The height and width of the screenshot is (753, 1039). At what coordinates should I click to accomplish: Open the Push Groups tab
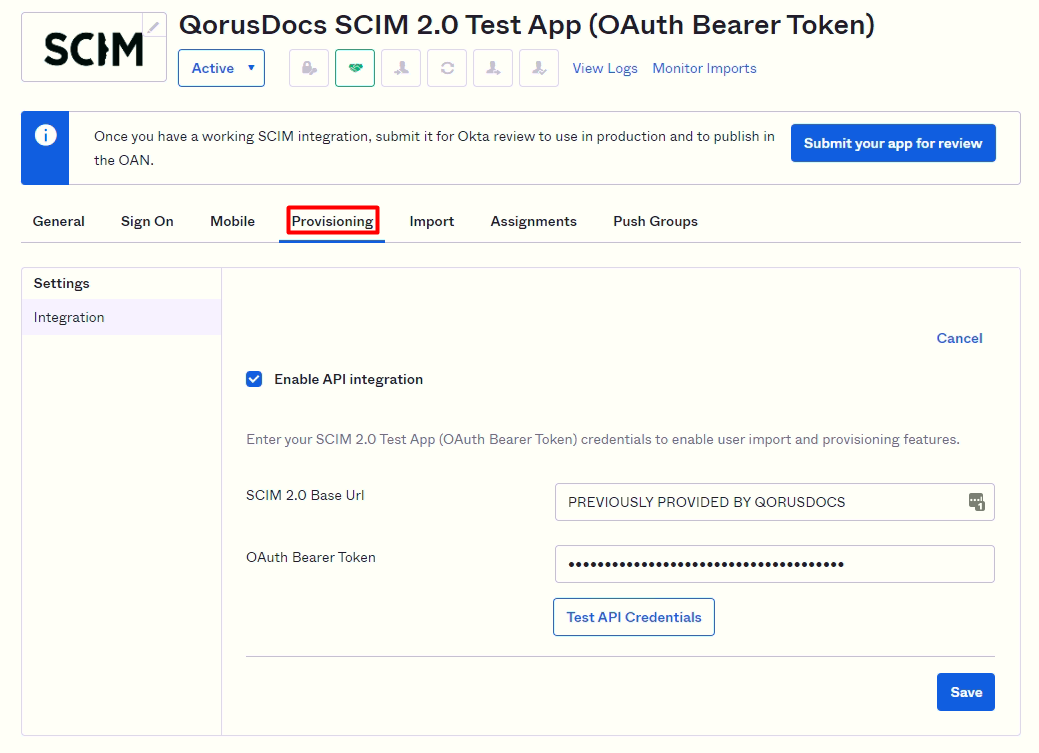[x=655, y=221]
